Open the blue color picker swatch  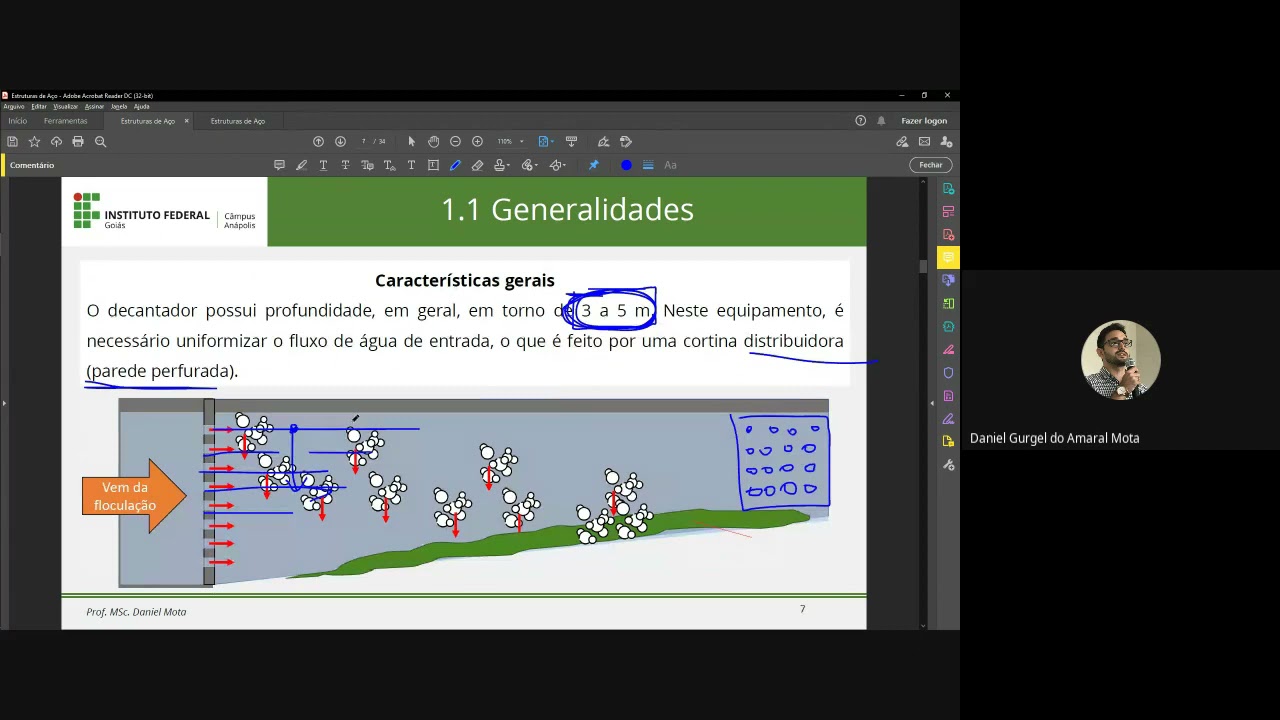[x=626, y=165]
